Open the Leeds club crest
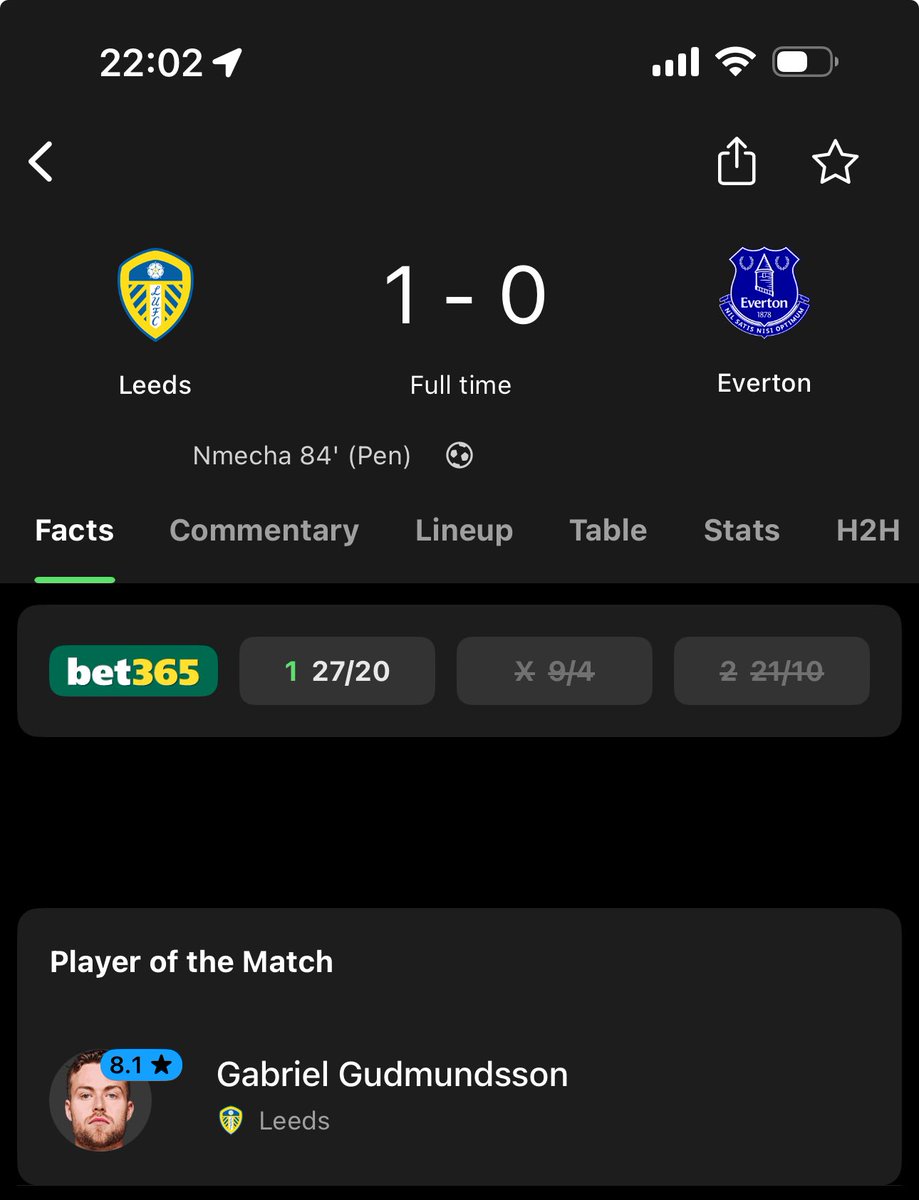This screenshot has height=1200, width=919. (x=155, y=295)
